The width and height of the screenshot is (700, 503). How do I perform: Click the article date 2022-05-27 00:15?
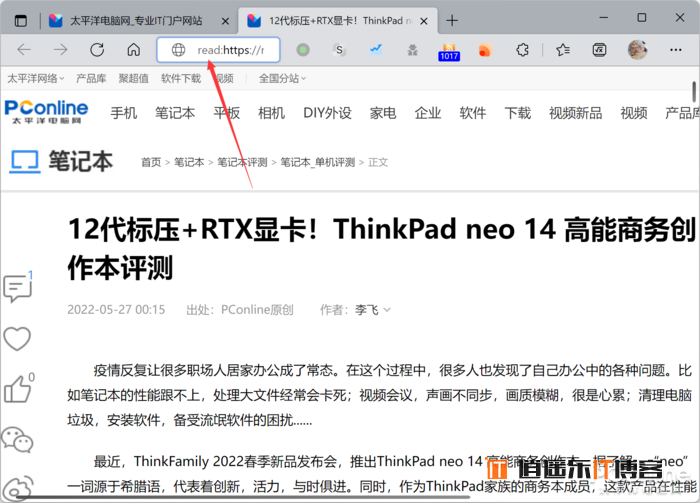[116, 309]
